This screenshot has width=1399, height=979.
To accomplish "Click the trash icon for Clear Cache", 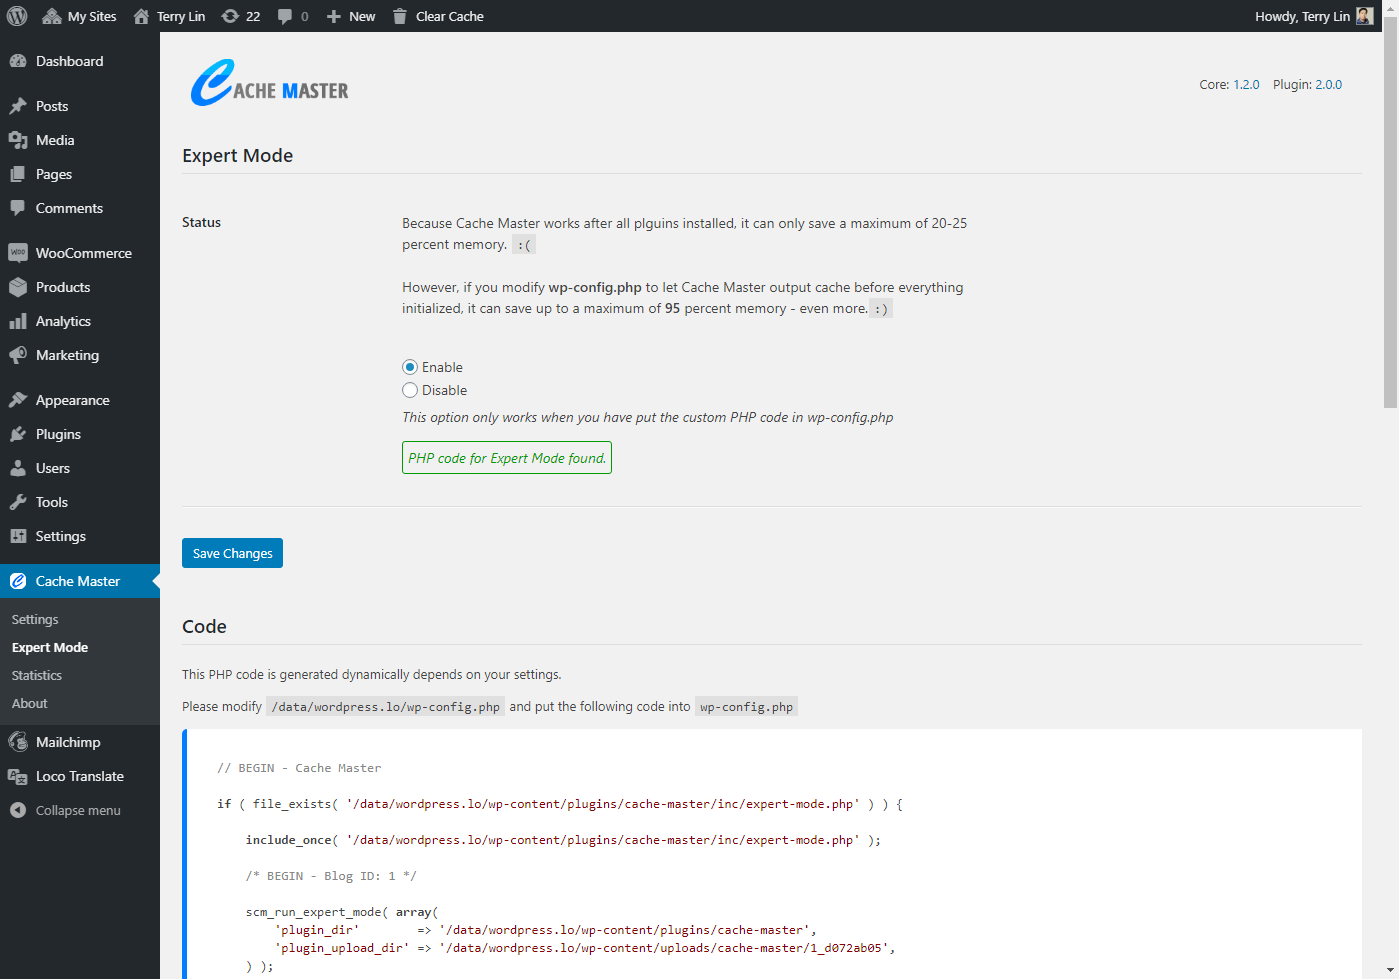I will 400,16.
